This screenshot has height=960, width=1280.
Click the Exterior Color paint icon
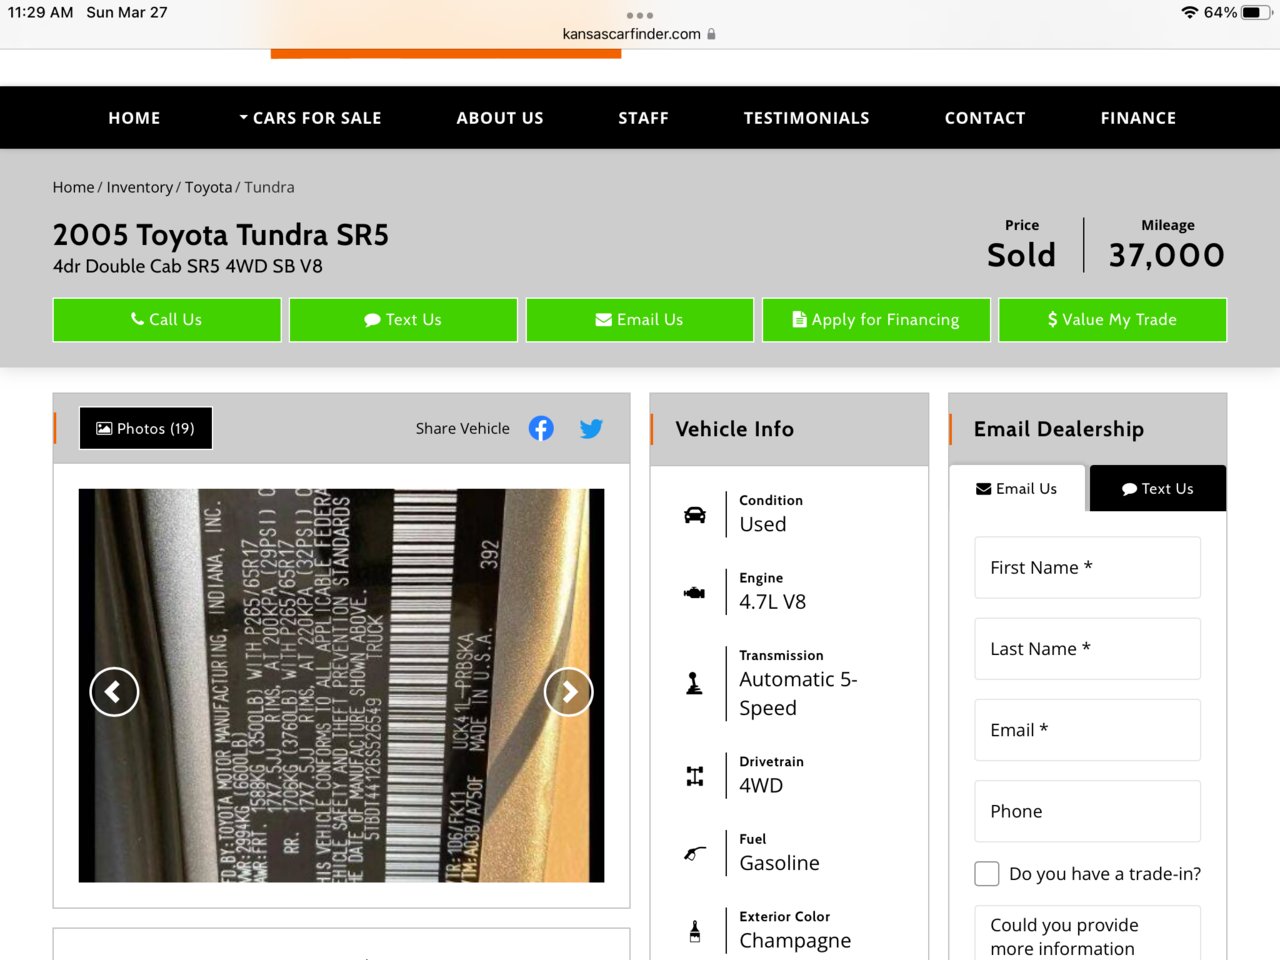pyautogui.click(x=695, y=931)
